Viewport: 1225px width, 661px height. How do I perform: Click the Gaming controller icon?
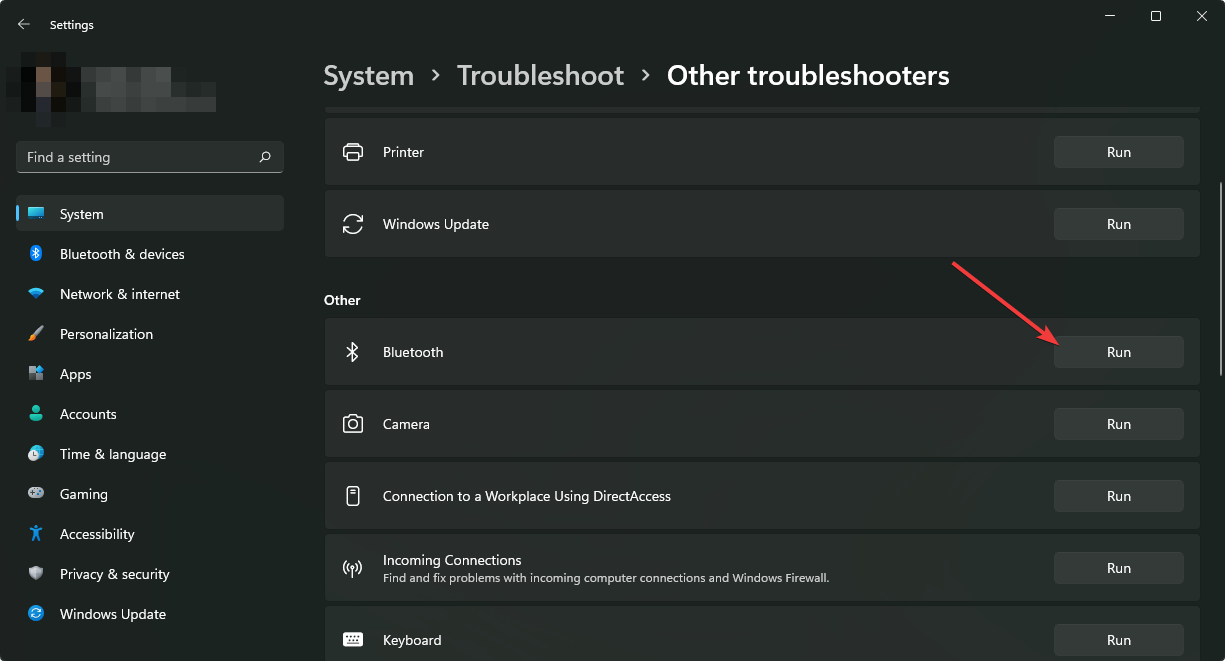[x=36, y=494]
